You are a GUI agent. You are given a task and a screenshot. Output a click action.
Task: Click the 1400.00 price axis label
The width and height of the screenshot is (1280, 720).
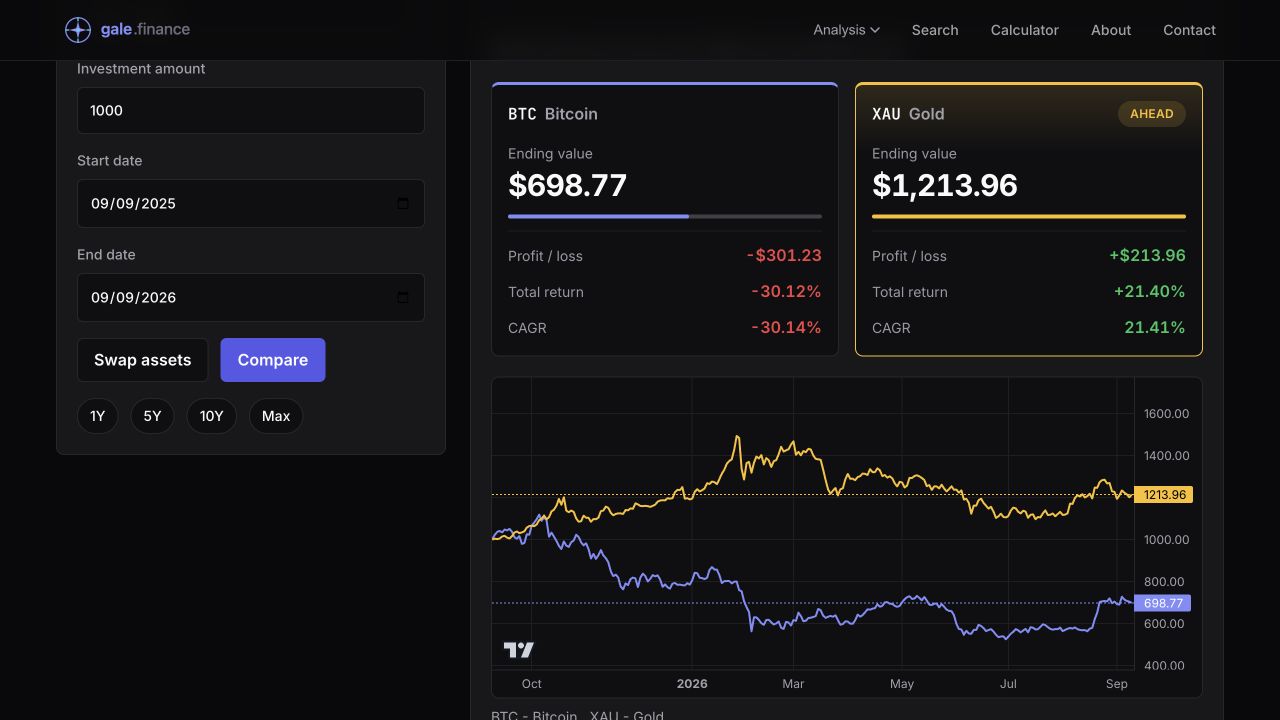[1165, 456]
